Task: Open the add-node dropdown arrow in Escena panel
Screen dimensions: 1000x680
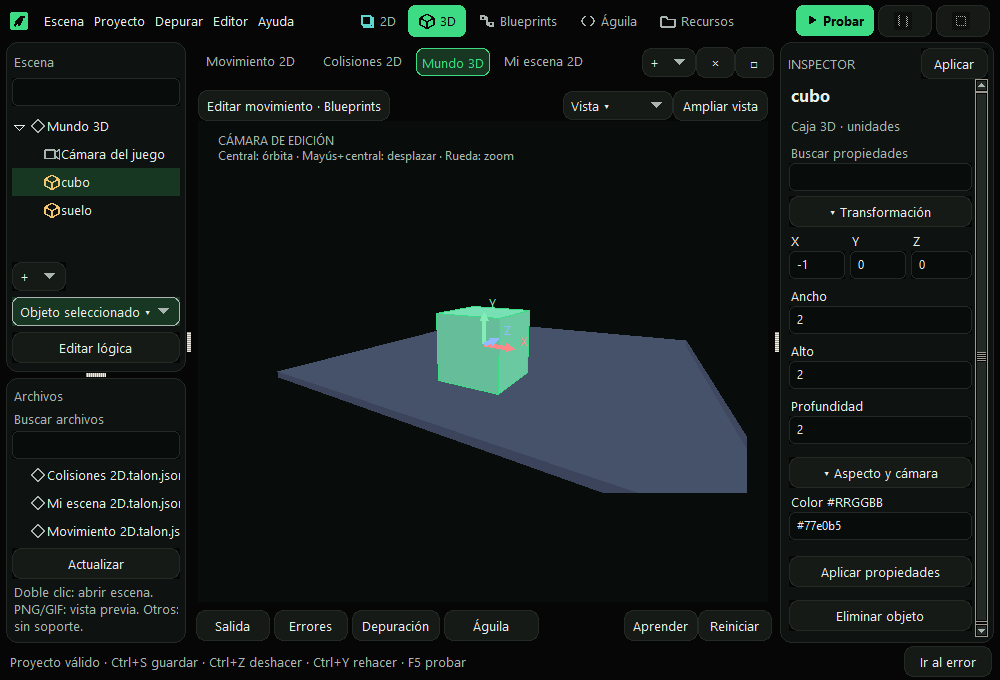Action: (x=50, y=276)
